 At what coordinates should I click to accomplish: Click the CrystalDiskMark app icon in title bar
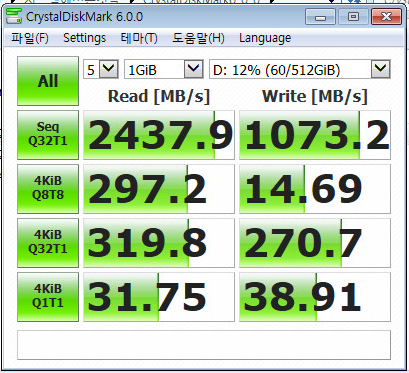pyautogui.click(x=14, y=16)
